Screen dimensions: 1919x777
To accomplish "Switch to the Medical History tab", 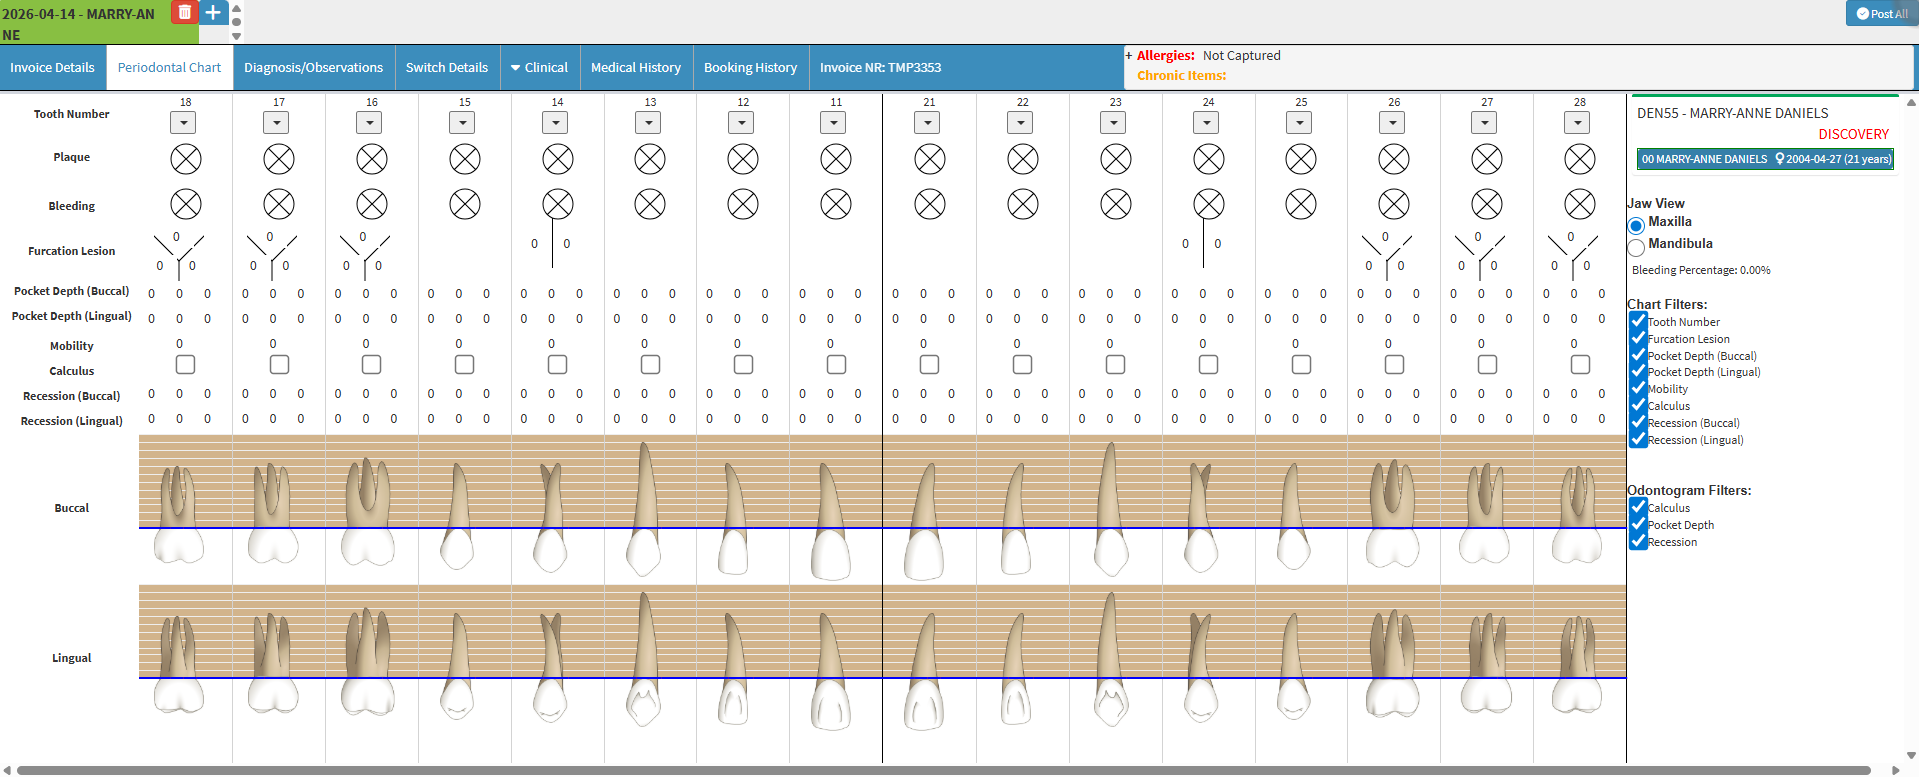I will coord(636,68).
